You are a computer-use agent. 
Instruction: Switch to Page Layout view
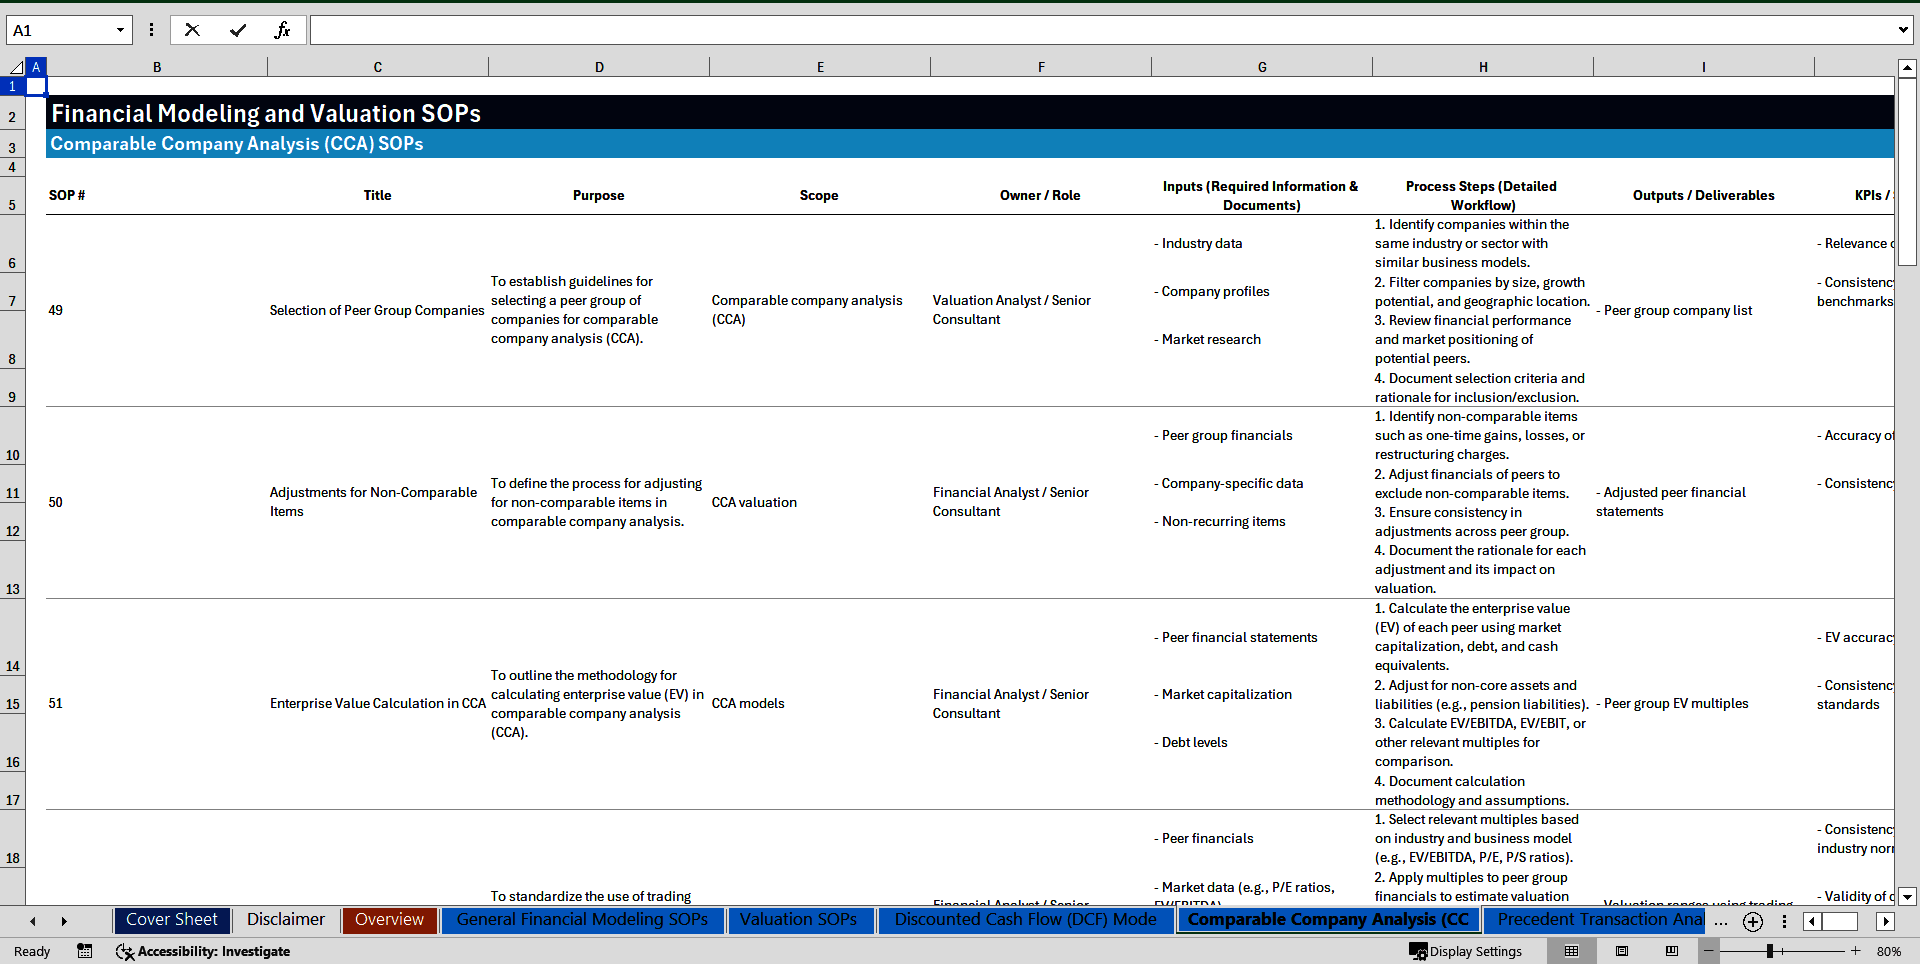click(1622, 951)
